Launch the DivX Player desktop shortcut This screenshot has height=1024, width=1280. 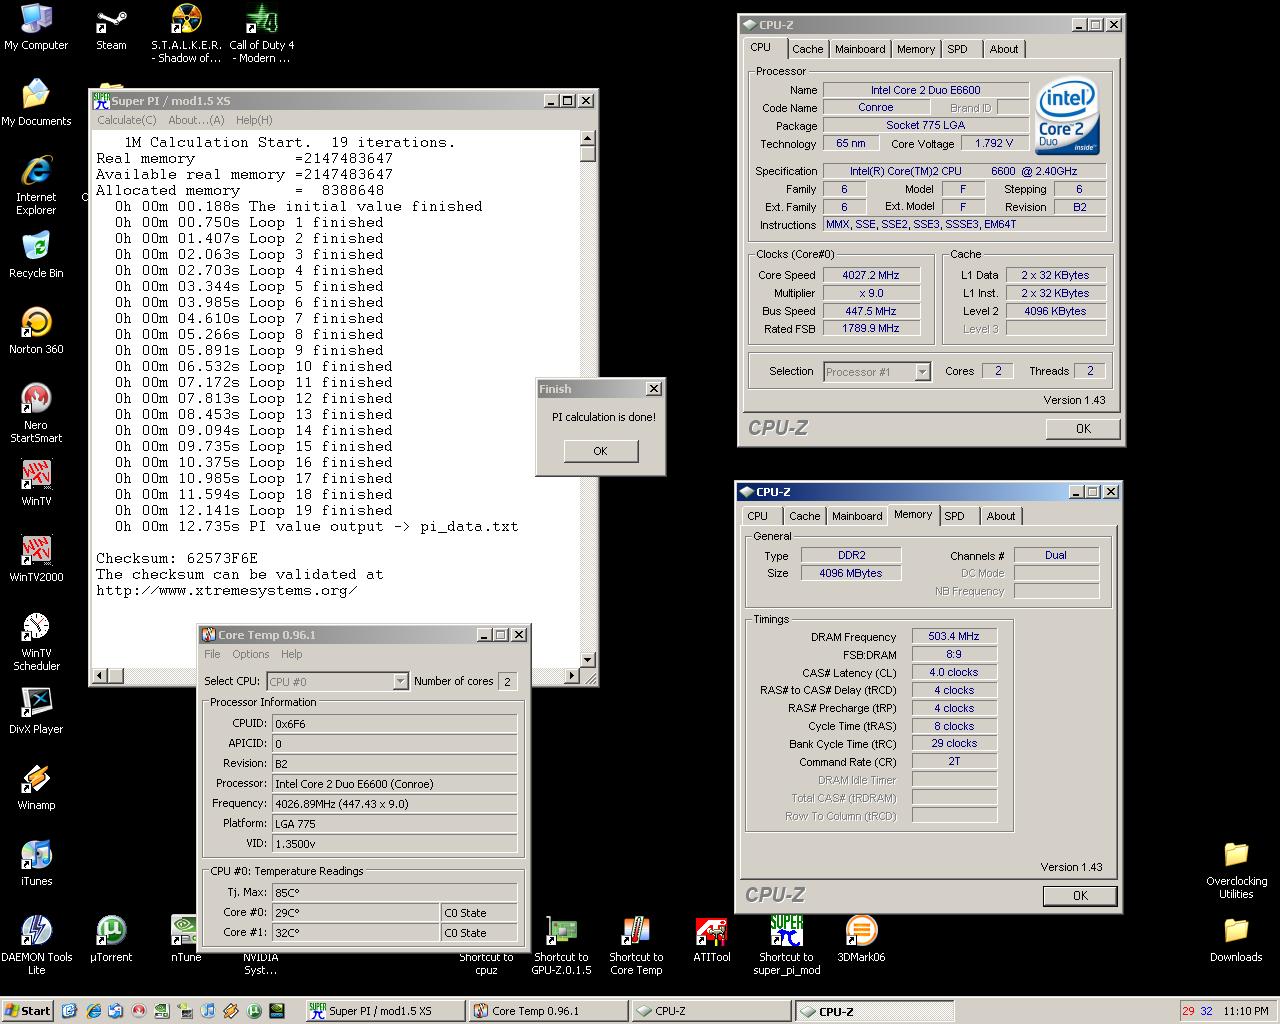pyautogui.click(x=36, y=711)
